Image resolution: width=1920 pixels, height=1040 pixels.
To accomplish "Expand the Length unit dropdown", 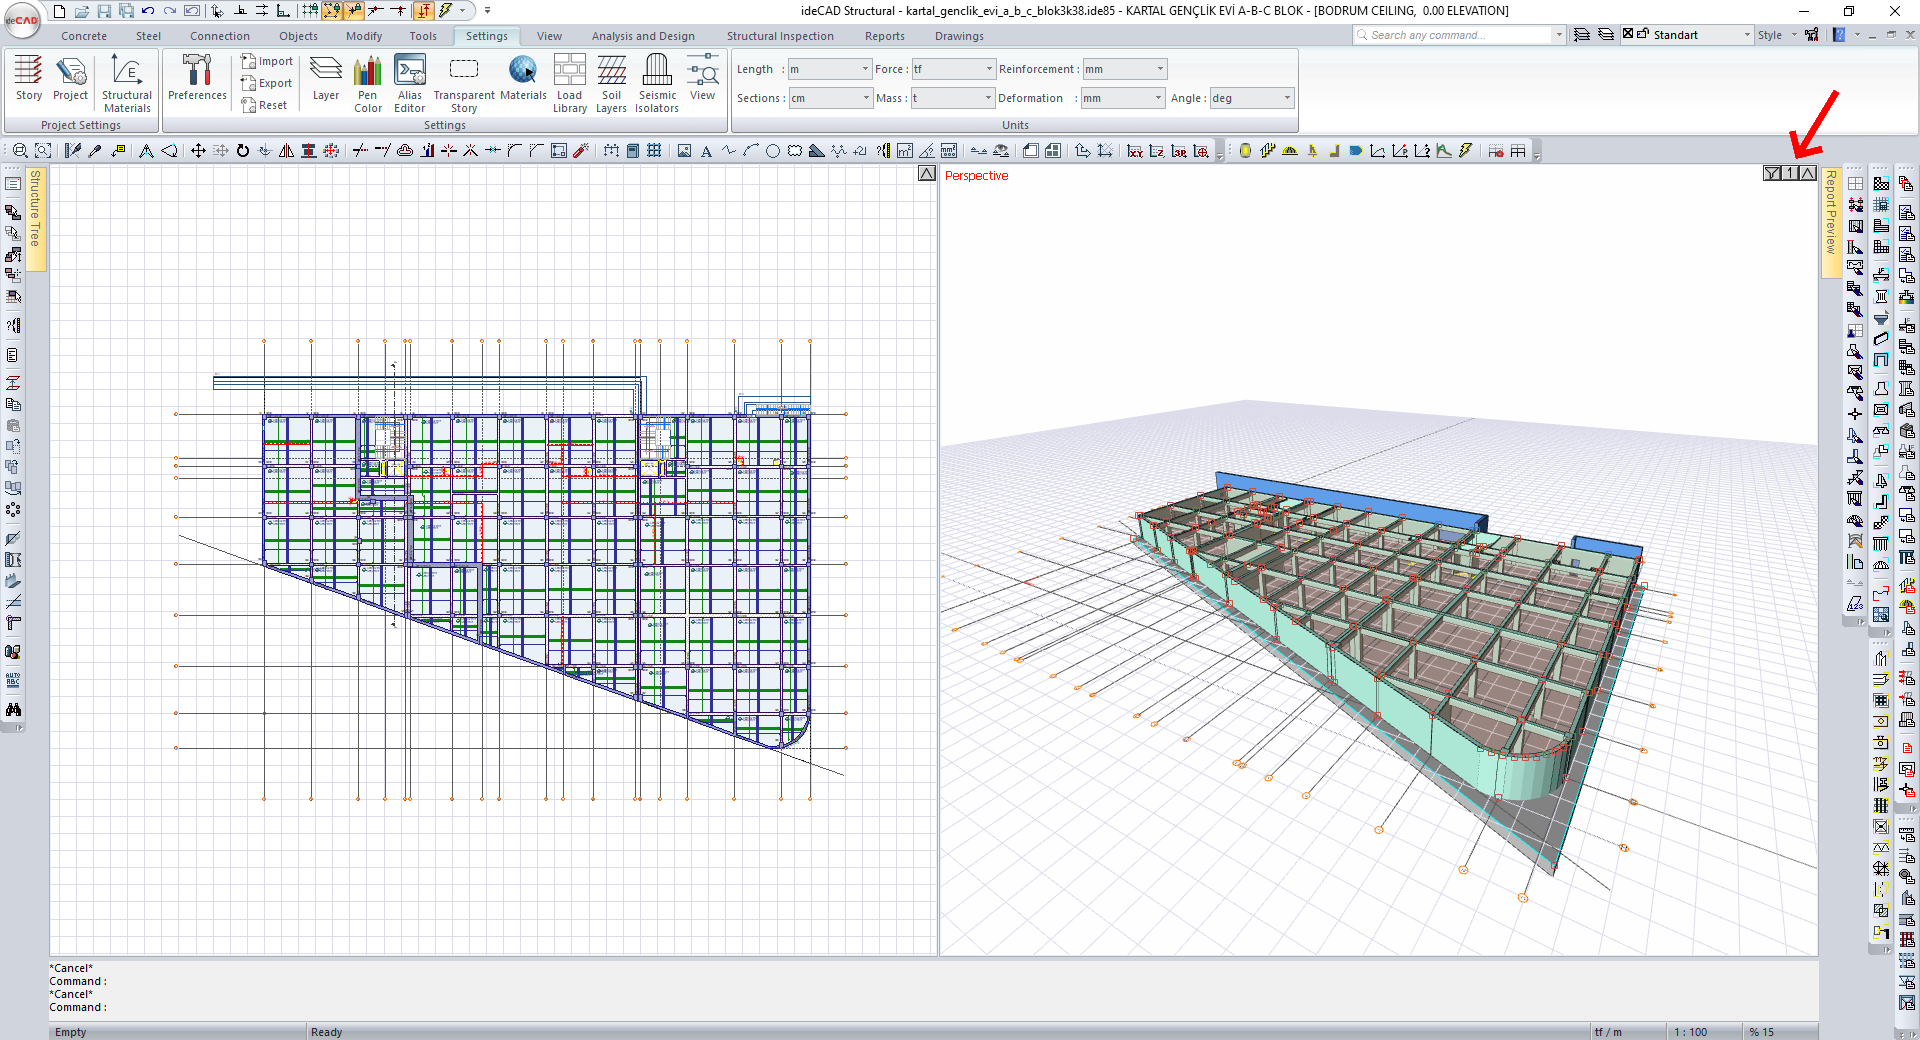I will [865, 69].
